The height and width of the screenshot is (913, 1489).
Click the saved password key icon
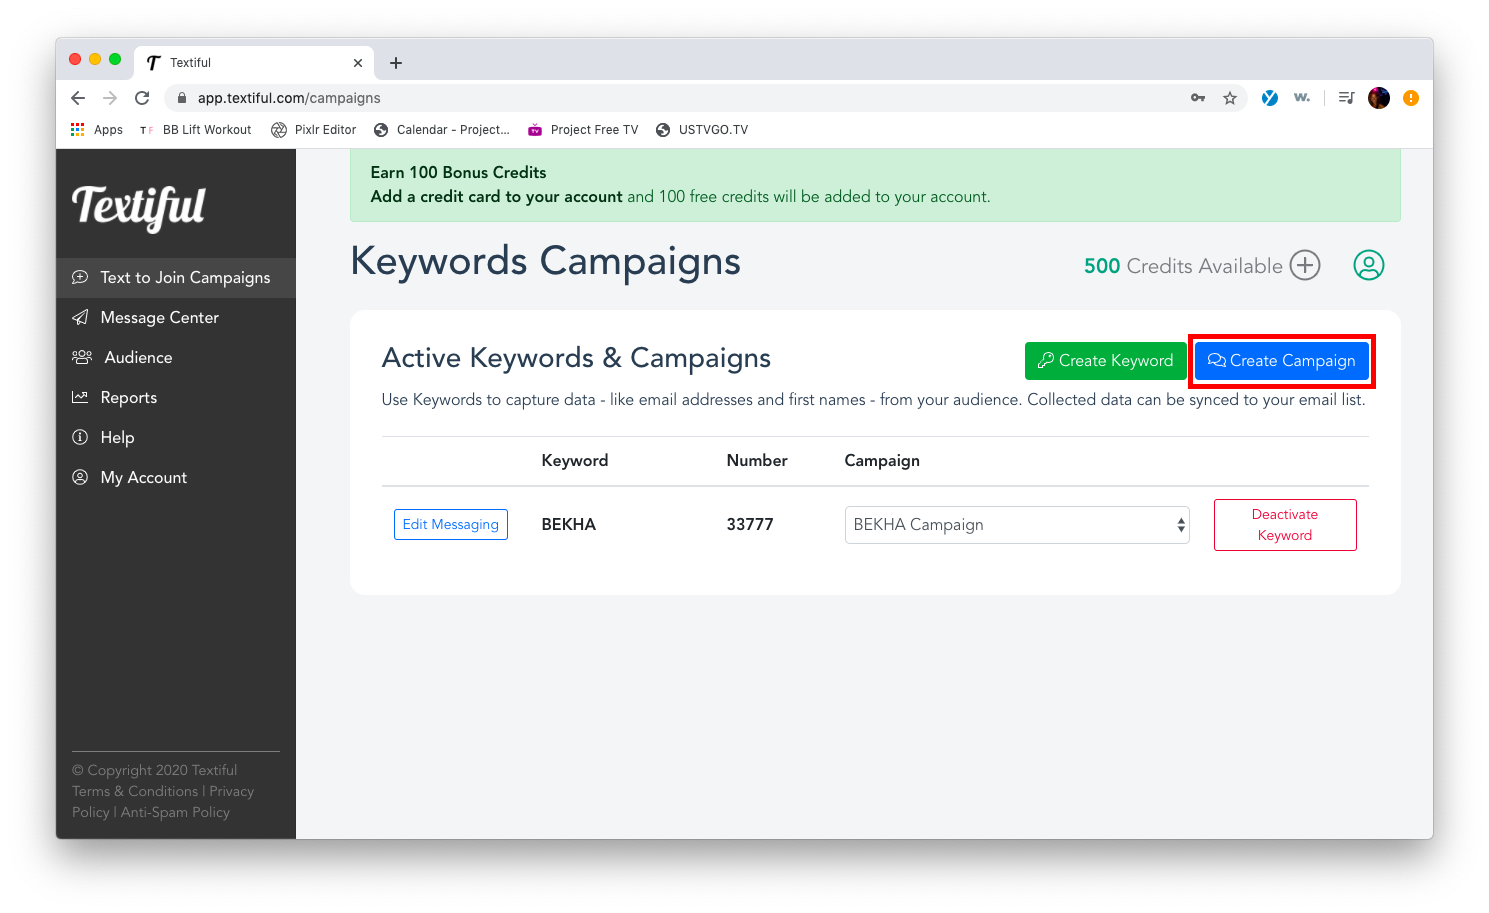[x=1198, y=98]
